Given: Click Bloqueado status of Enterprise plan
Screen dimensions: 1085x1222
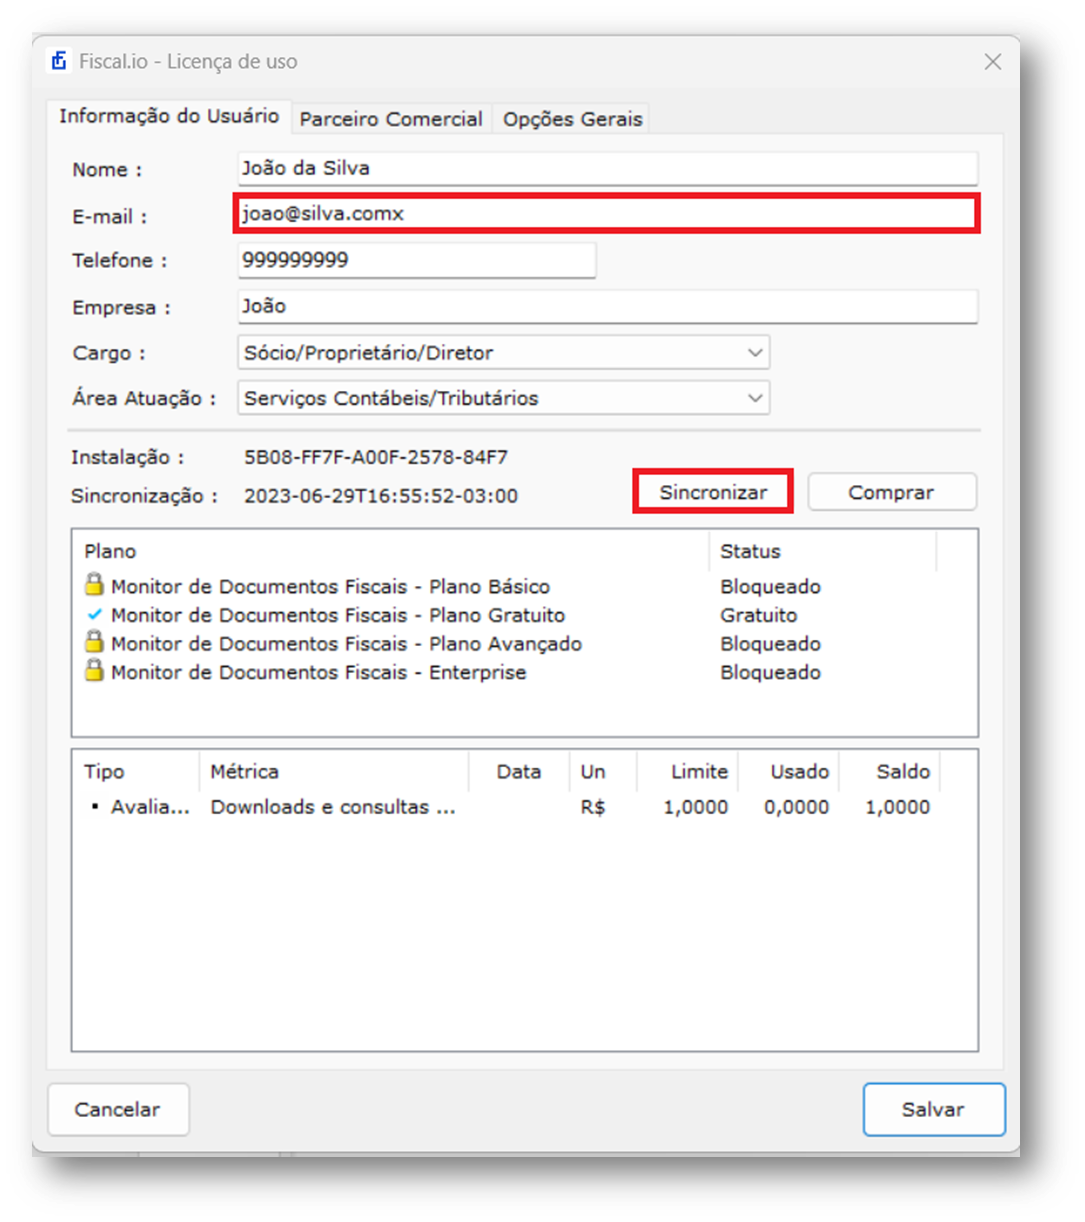Looking at the screenshot, I should [x=770, y=672].
